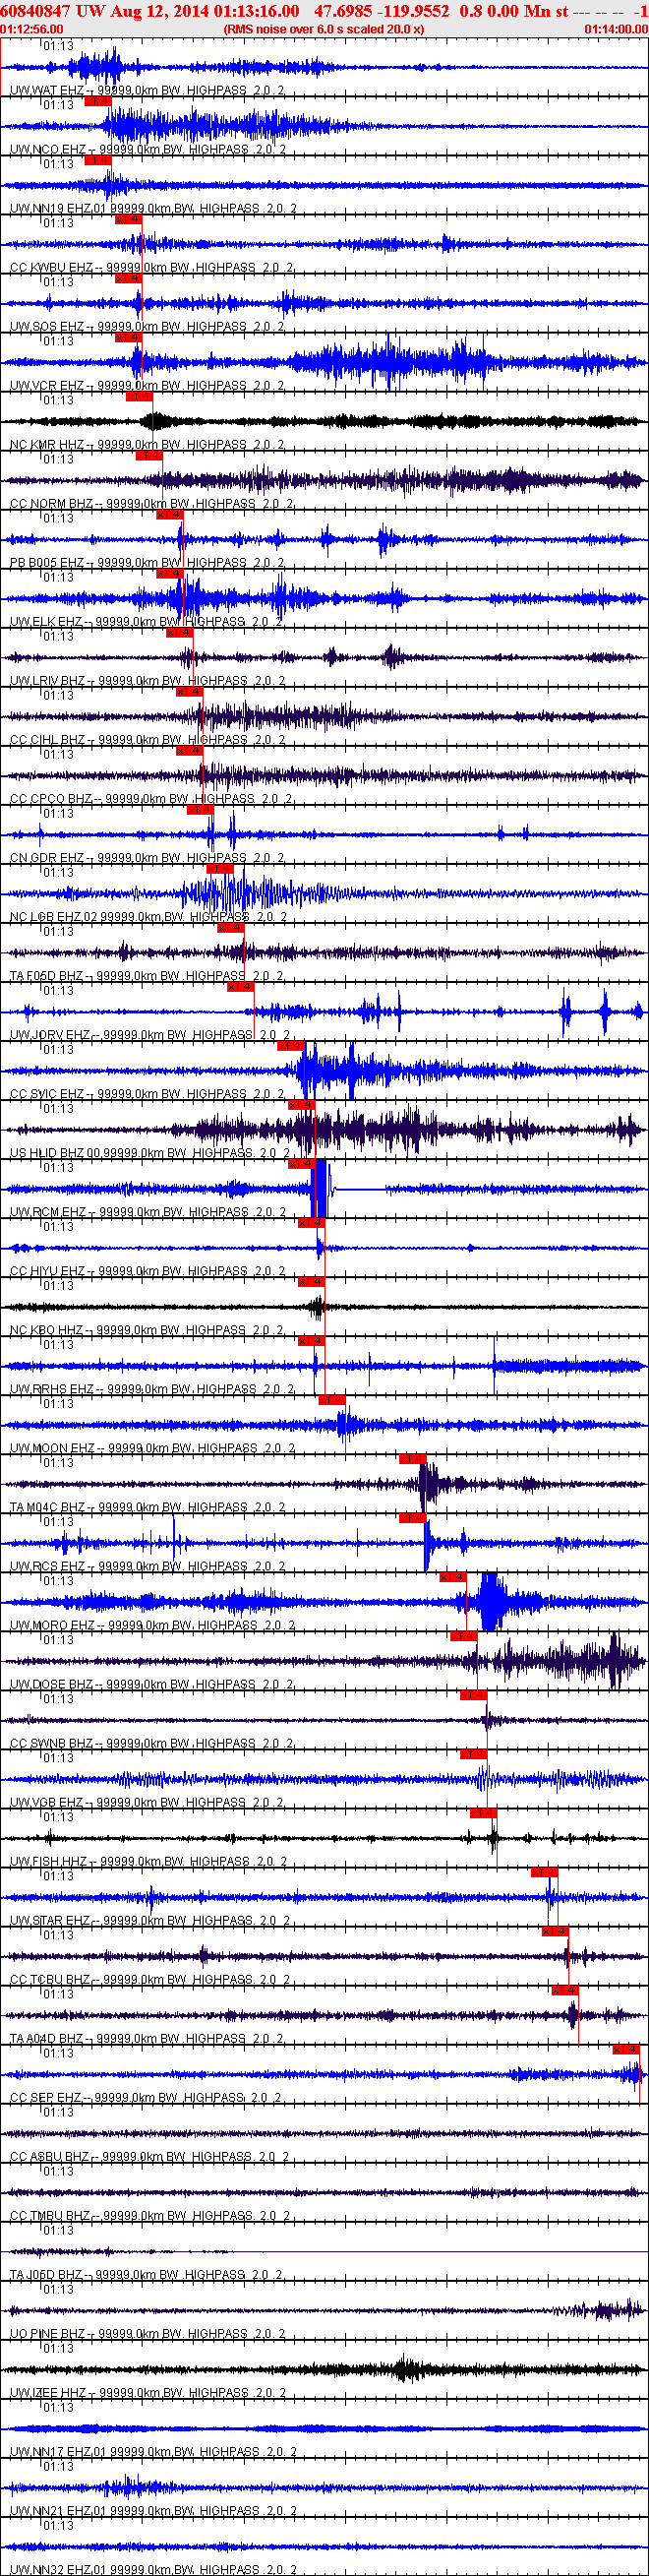Click the red pick flag above CC.SEP waveform
649x2576 pixels.
(x=626, y=2048)
